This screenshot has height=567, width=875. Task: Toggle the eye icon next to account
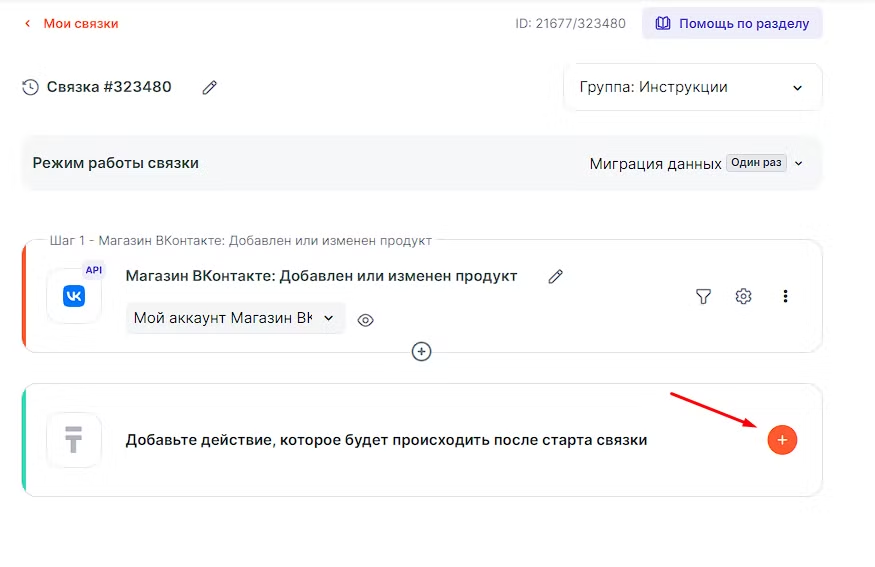[366, 320]
